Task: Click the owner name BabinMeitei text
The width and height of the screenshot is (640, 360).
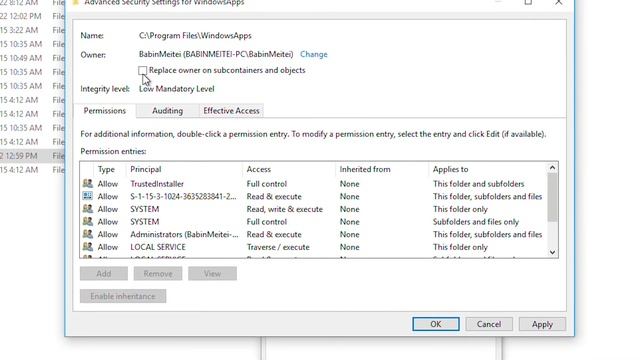Action: [216, 54]
